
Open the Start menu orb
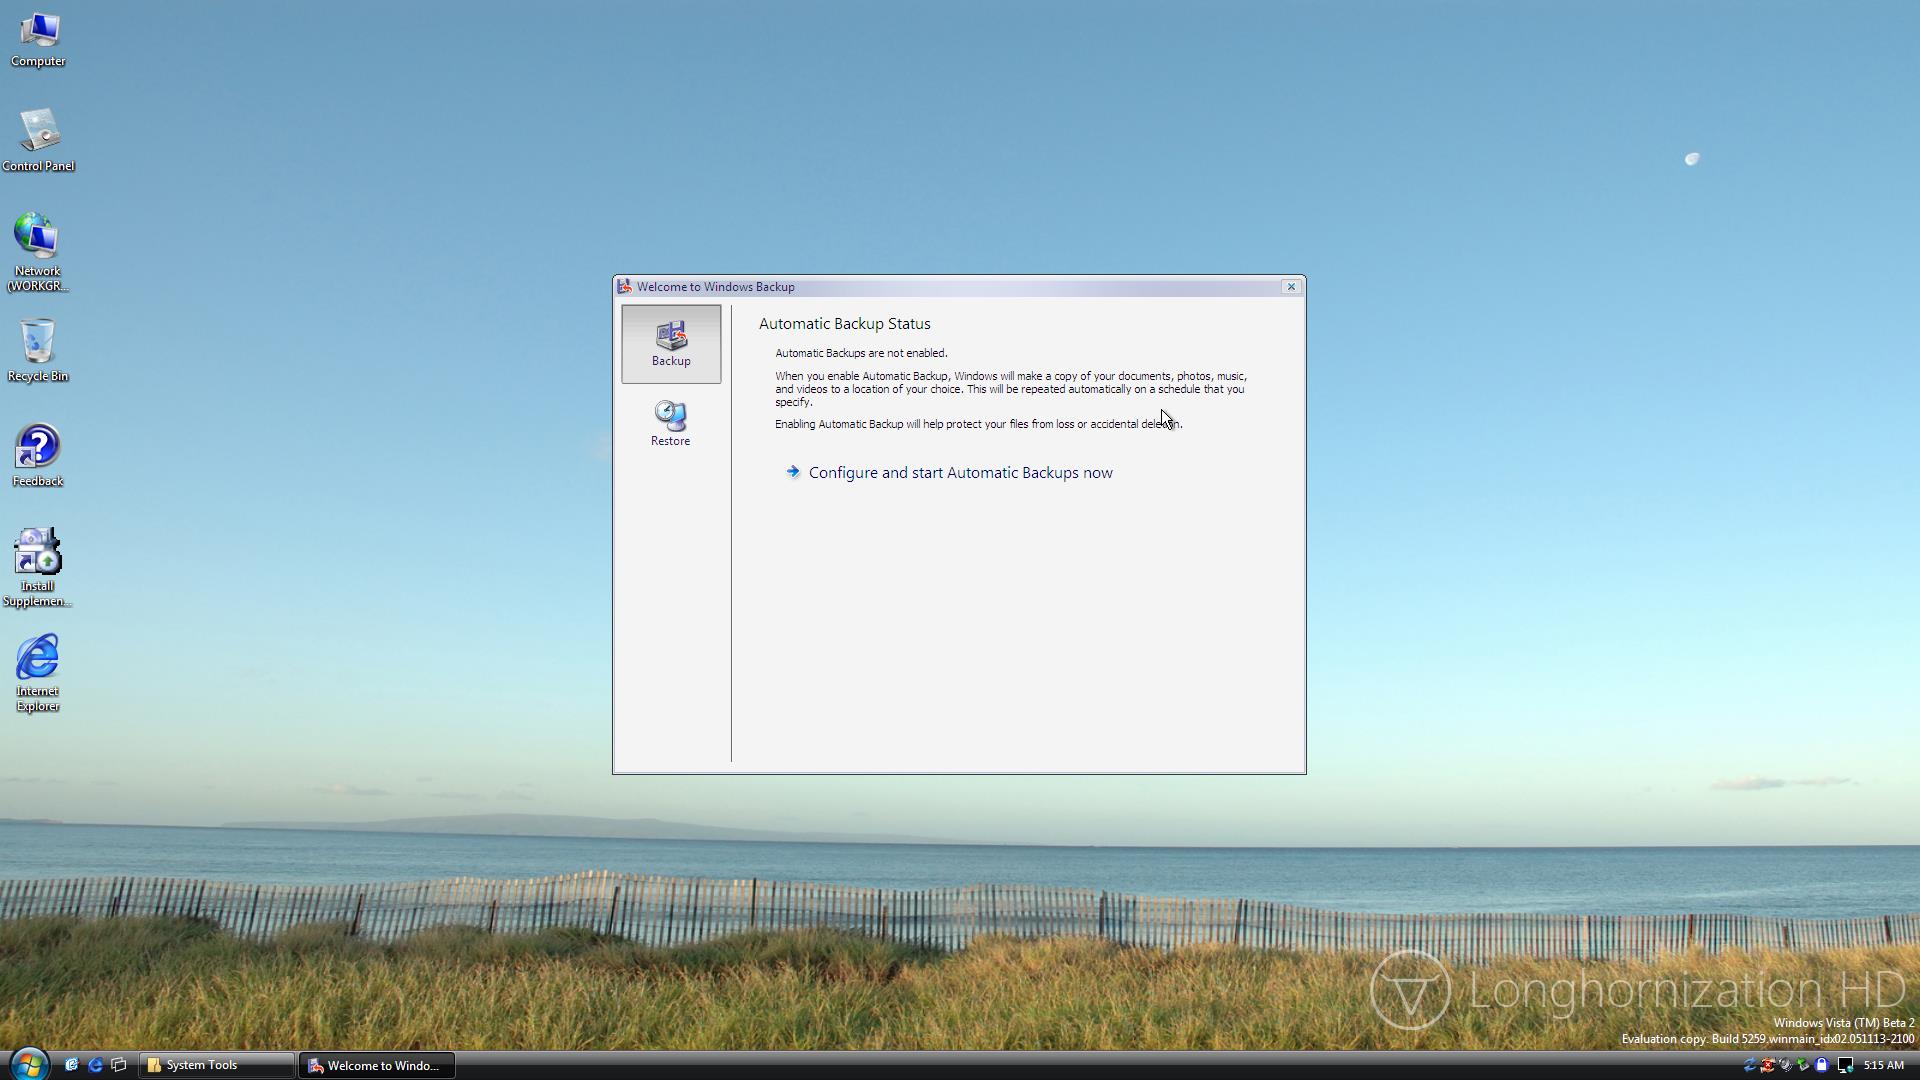click(28, 1064)
